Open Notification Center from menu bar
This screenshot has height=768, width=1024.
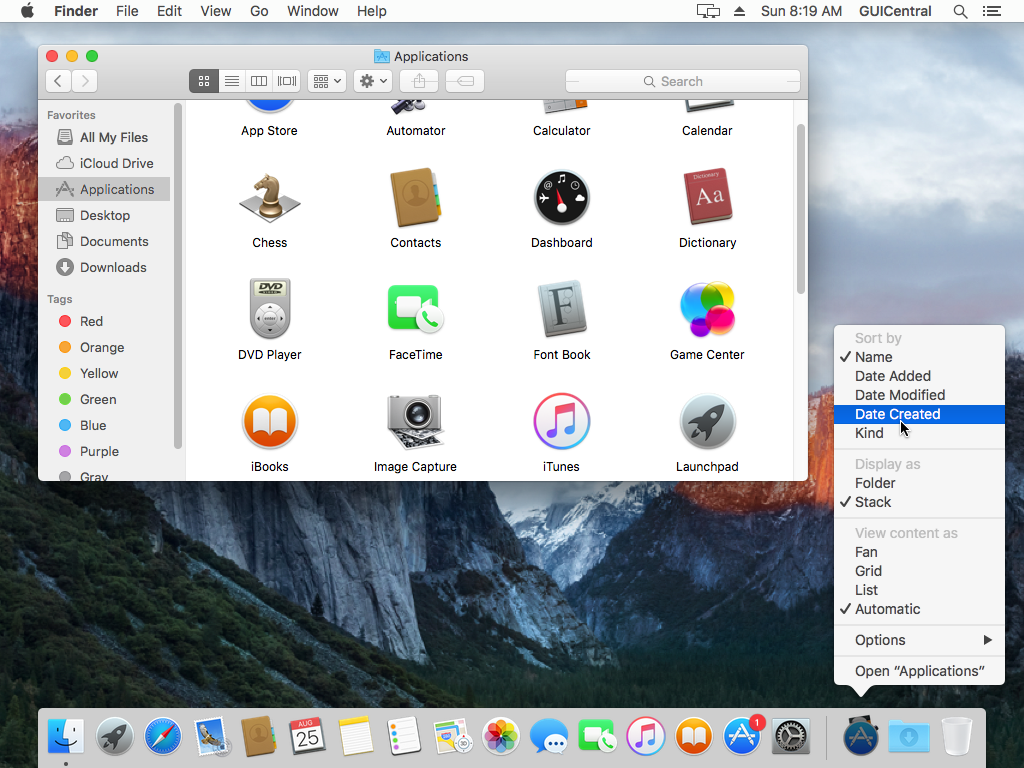click(991, 11)
